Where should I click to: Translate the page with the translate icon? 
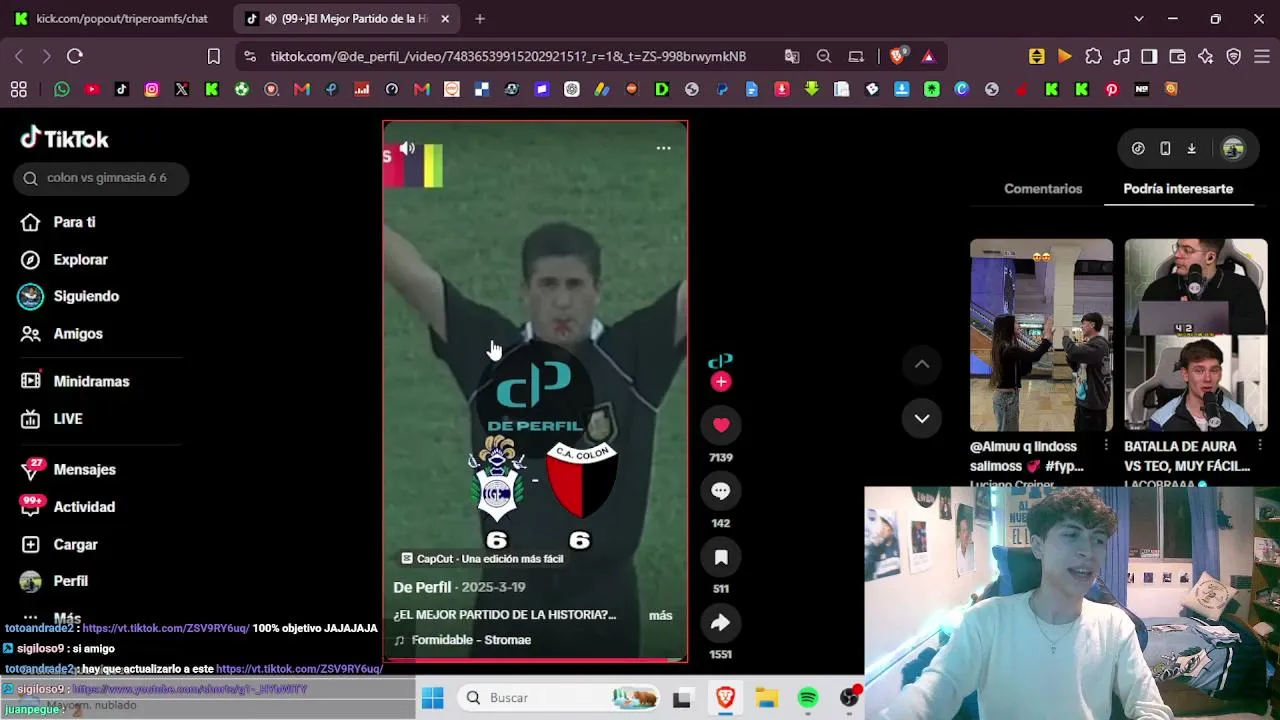point(792,57)
